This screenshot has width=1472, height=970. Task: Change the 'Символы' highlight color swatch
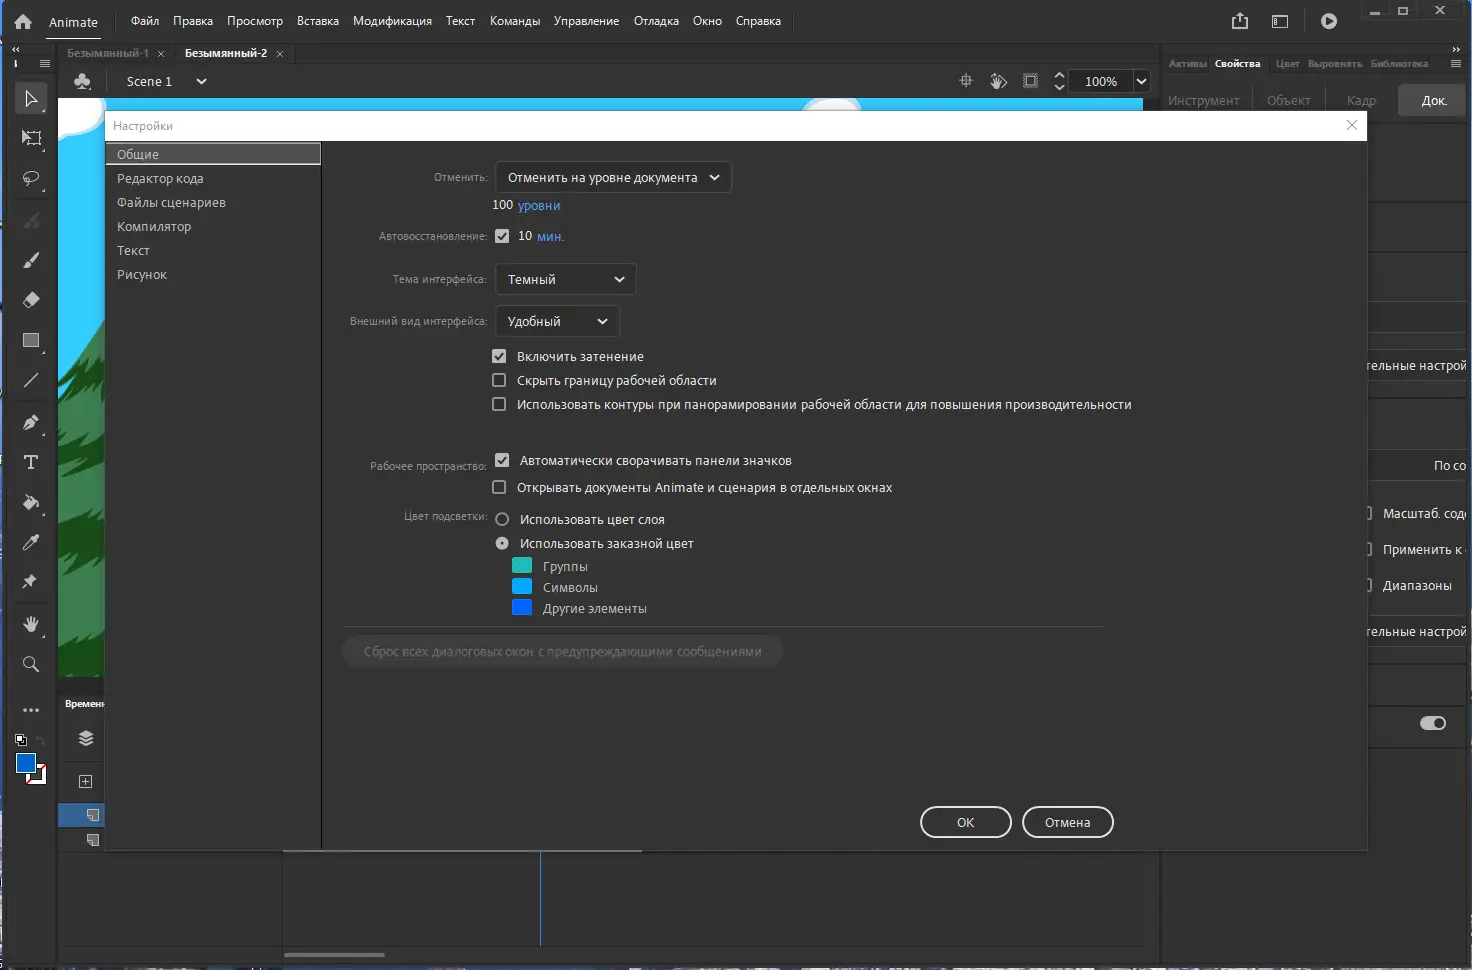tap(522, 586)
